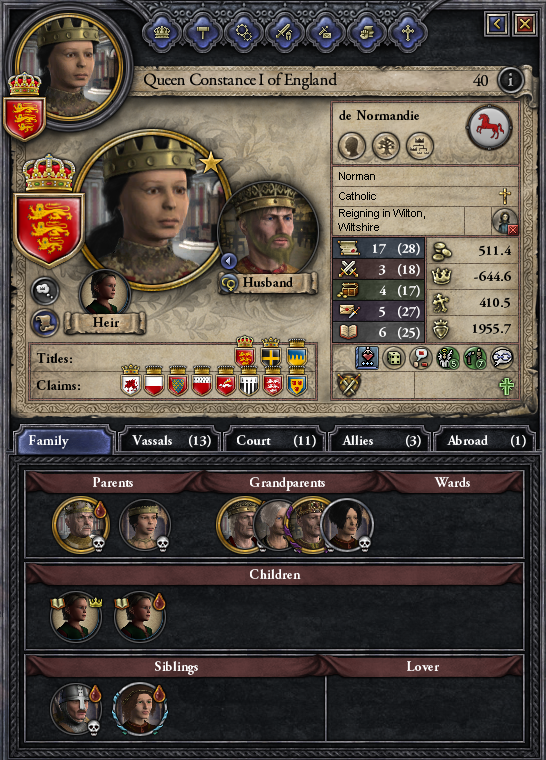This screenshot has height=760, width=546.
Task: Click the speech bubble diplomacy icon by the portrait
Action: pyautogui.click(x=44, y=291)
